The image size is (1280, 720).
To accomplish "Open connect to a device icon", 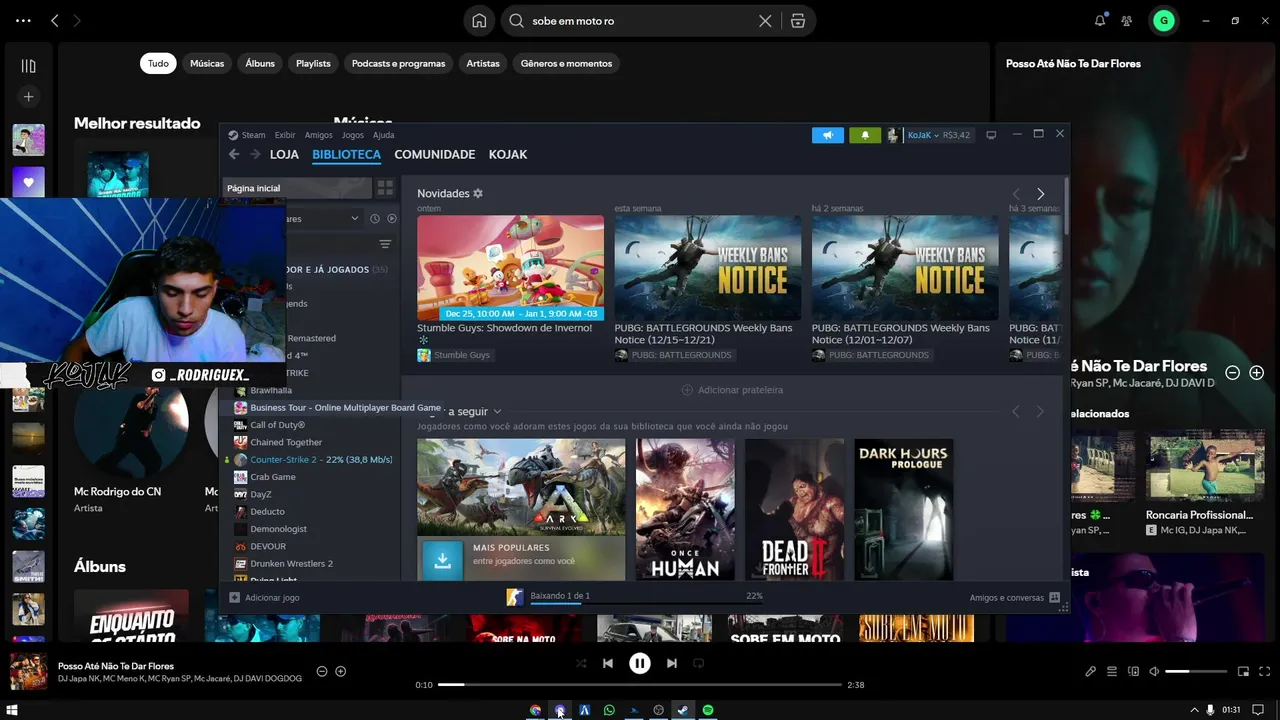I will click(1133, 671).
